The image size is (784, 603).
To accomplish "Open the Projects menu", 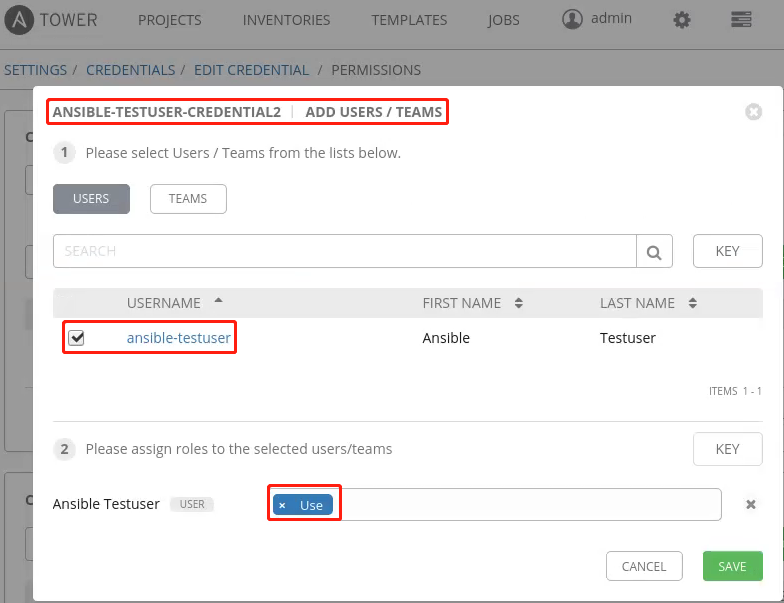I will [x=169, y=20].
